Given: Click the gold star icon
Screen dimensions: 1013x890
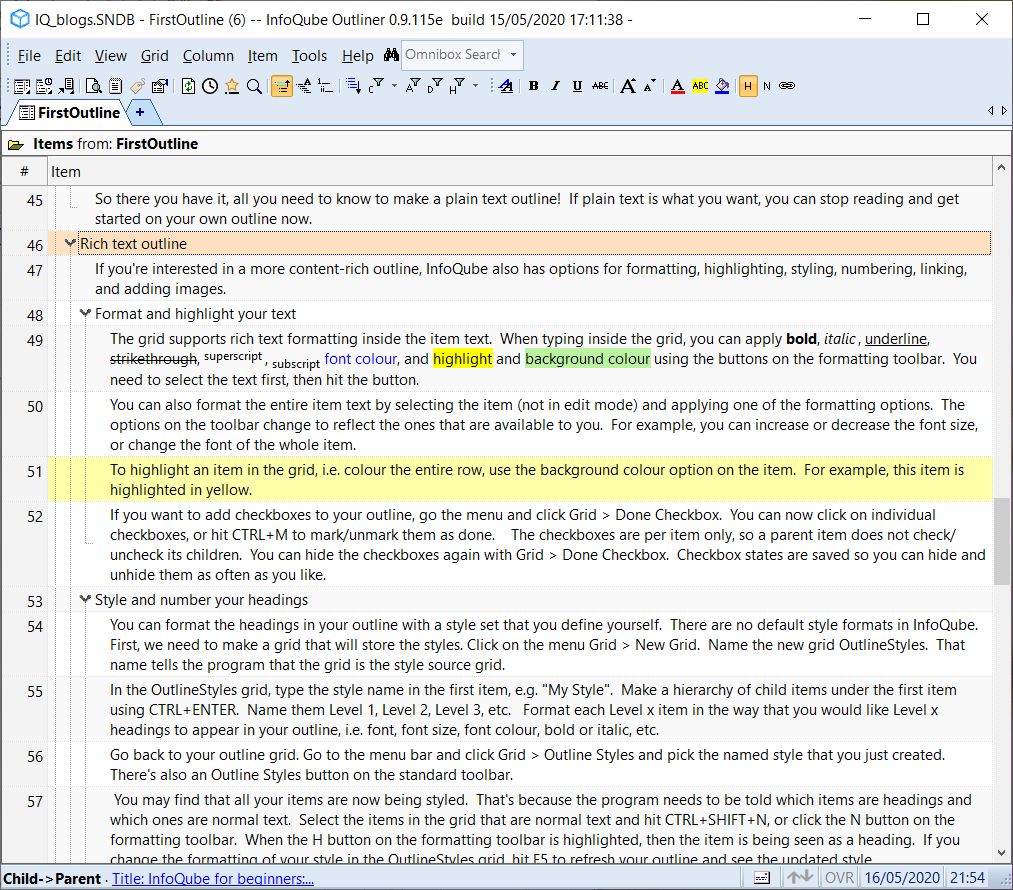Looking at the screenshot, I should pyautogui.click(x=232, y=86).
